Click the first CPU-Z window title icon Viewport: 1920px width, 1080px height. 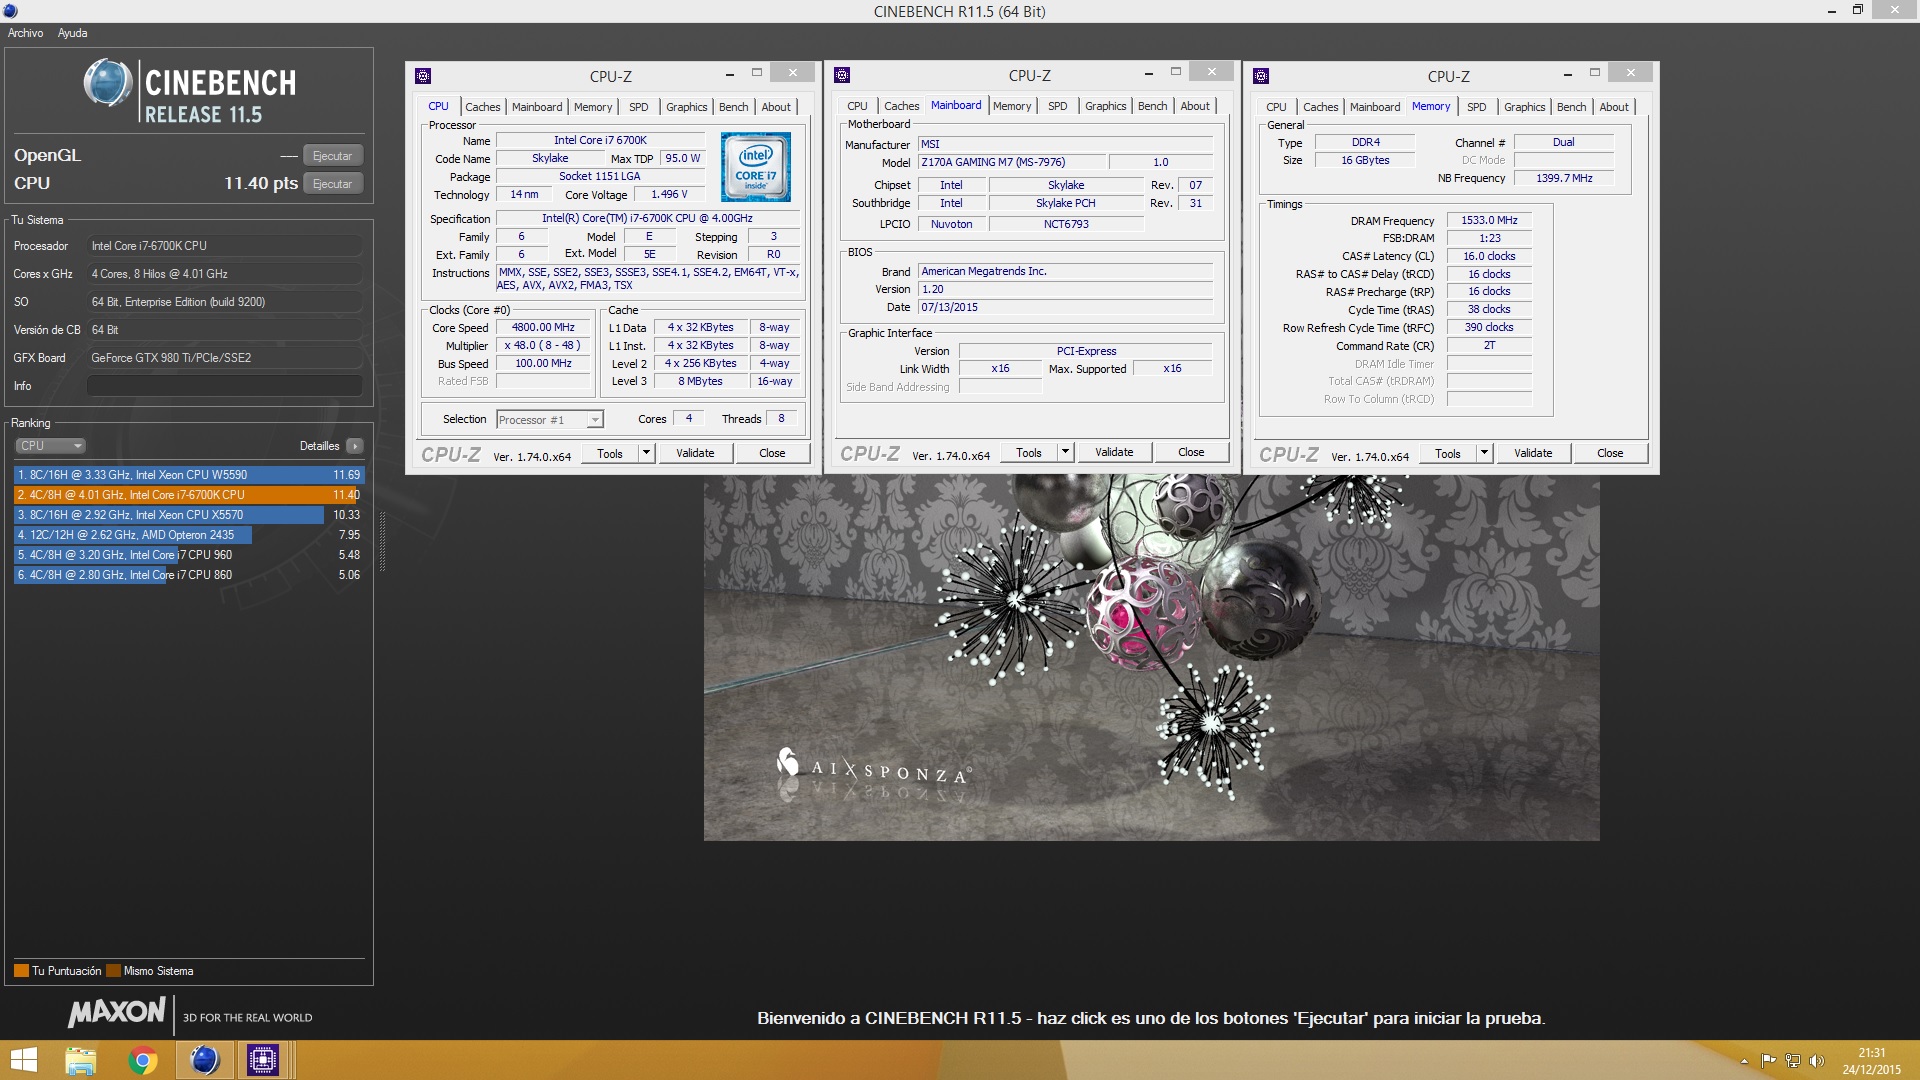point(423,76)
